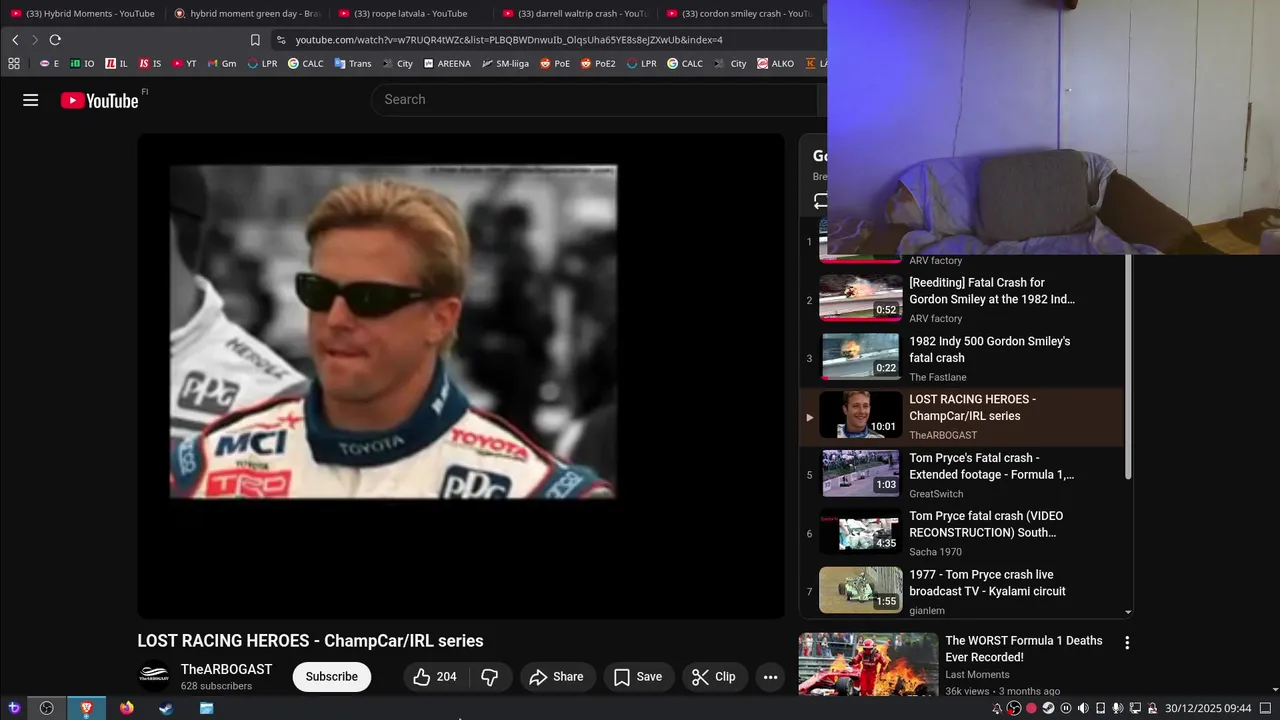
Task: Click the browser back arrow
Action: tap(15, 40)
